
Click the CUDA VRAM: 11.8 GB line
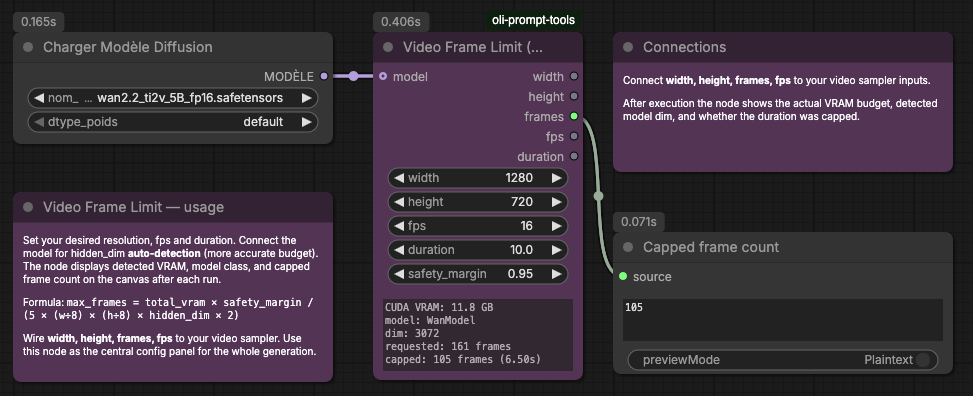[439, 307]
